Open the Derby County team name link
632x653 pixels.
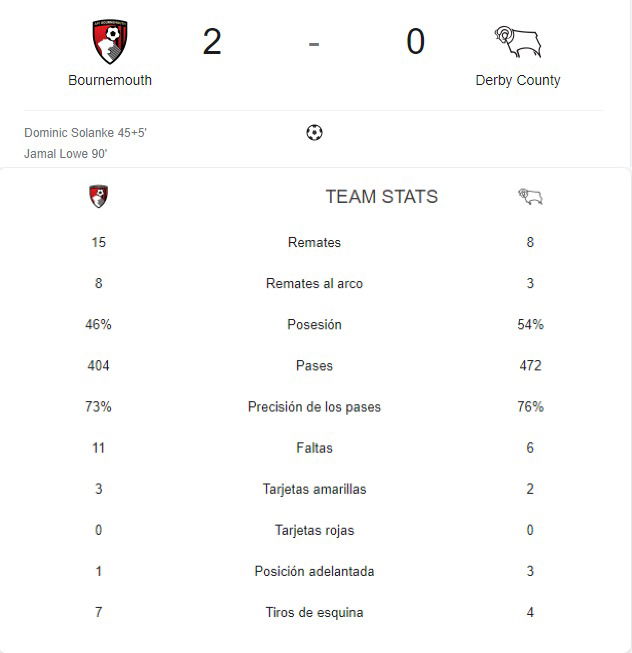[518, 80]
